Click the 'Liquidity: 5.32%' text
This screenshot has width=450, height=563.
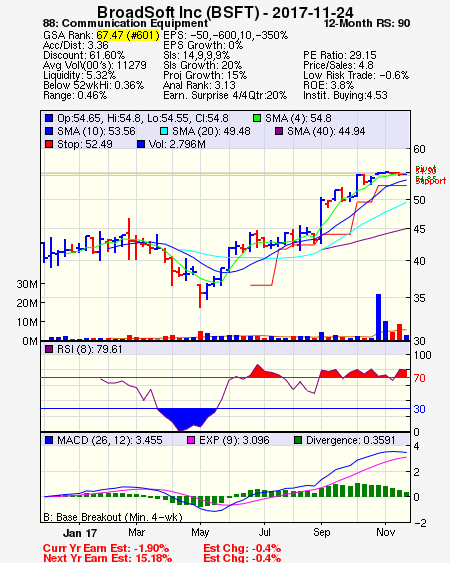(79, 75)
